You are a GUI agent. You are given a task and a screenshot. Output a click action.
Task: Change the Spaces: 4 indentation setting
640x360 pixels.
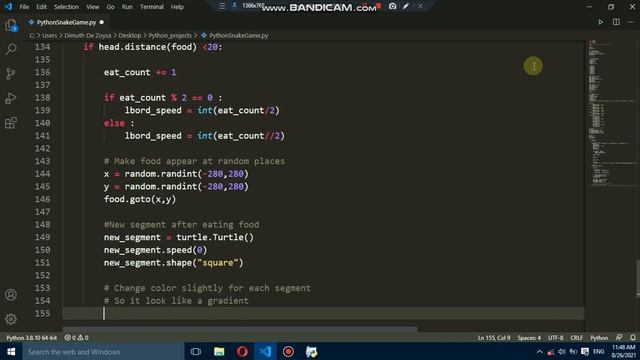tap(529, 338)
